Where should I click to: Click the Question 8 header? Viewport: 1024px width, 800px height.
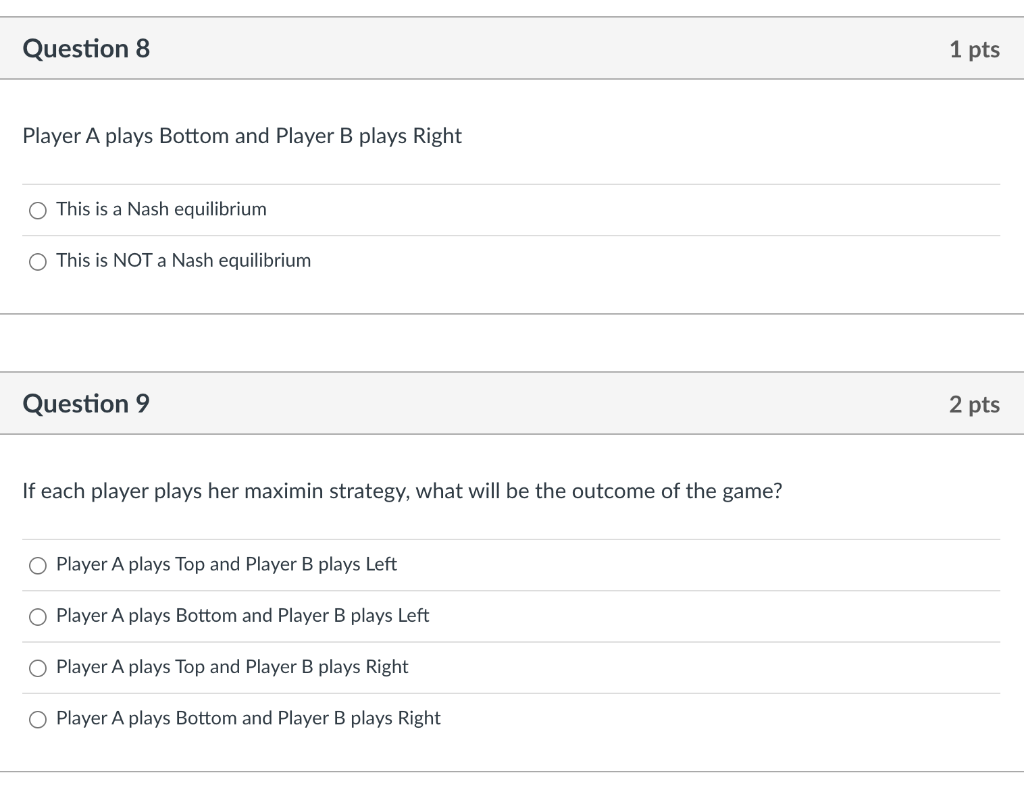87,48
